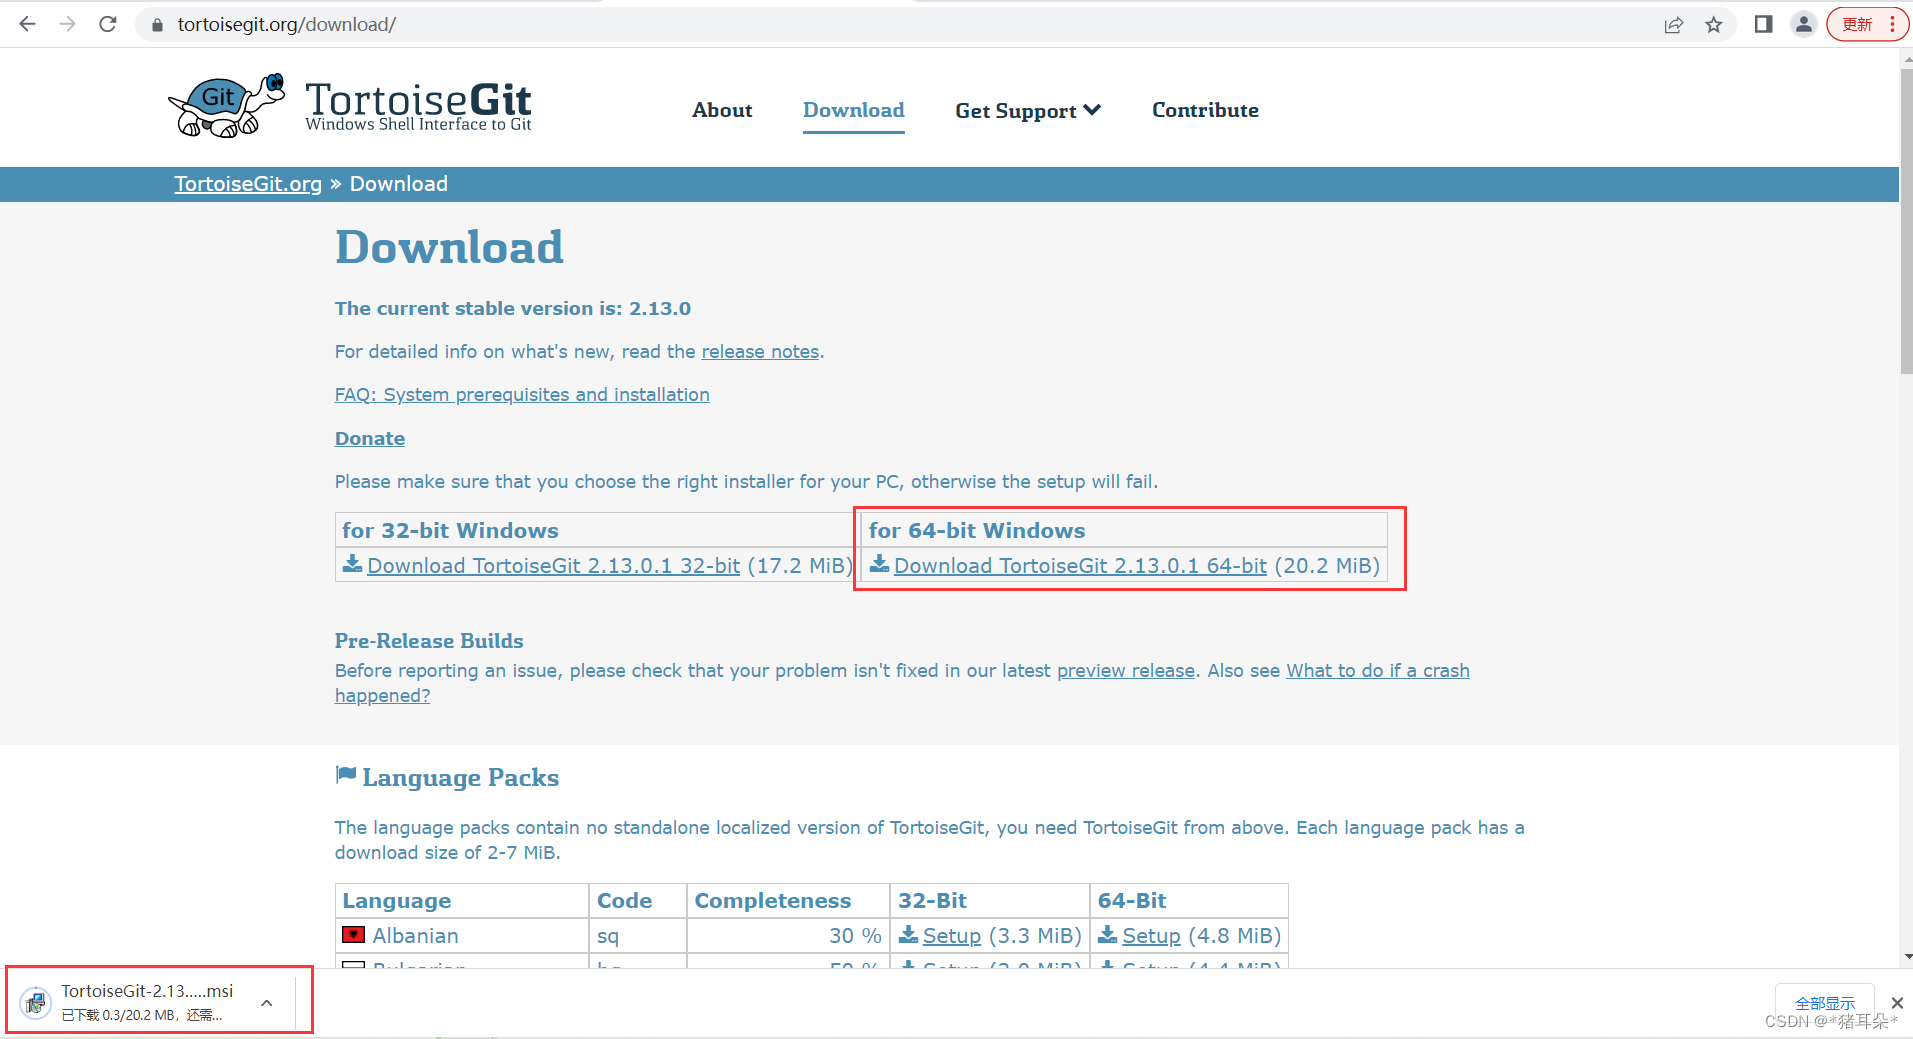Open the About page
The height and width of the screenshot is (1039, 1913).
coord(722,110)
